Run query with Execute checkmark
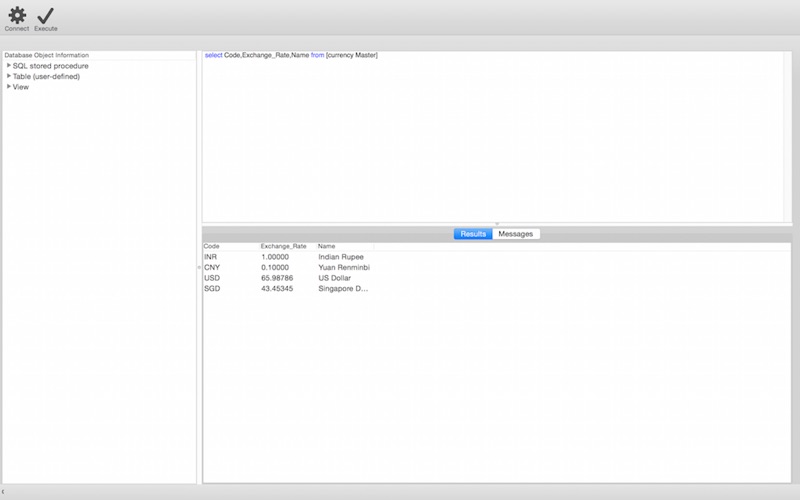 45,16
